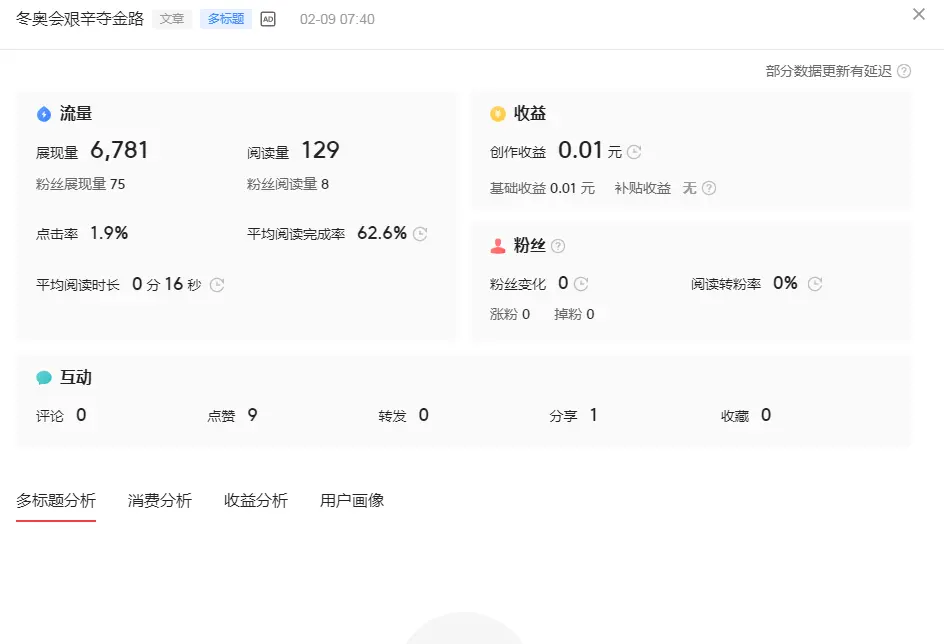Open help tooltip for 补贴收益
Image resolution: width=944 pixels, height=644 pixels.
click(709, 188)
